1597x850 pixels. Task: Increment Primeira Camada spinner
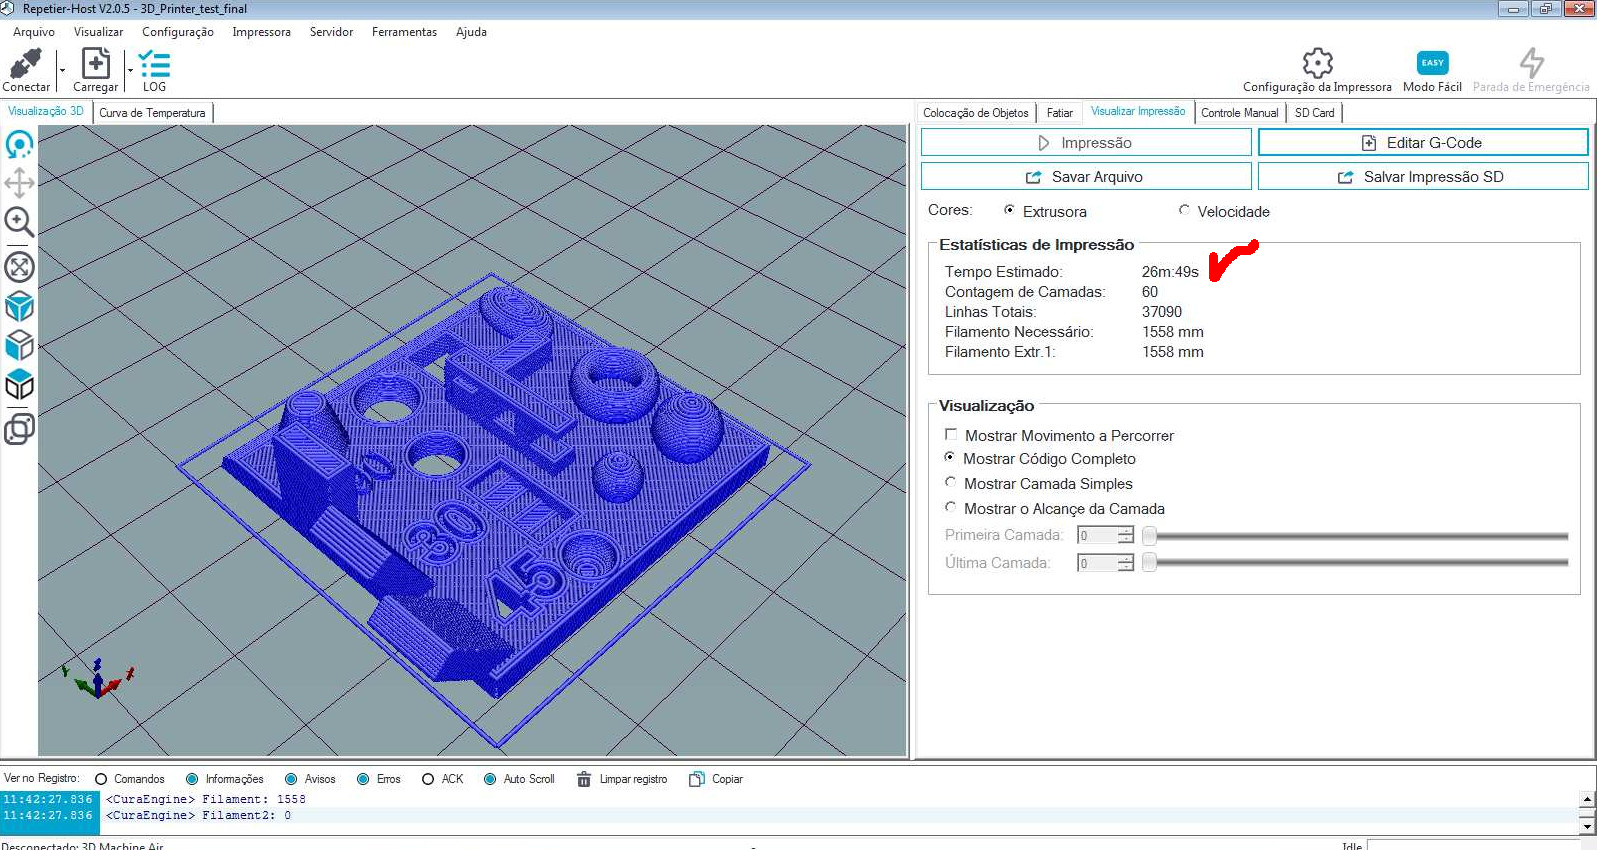click(1126, 531)
